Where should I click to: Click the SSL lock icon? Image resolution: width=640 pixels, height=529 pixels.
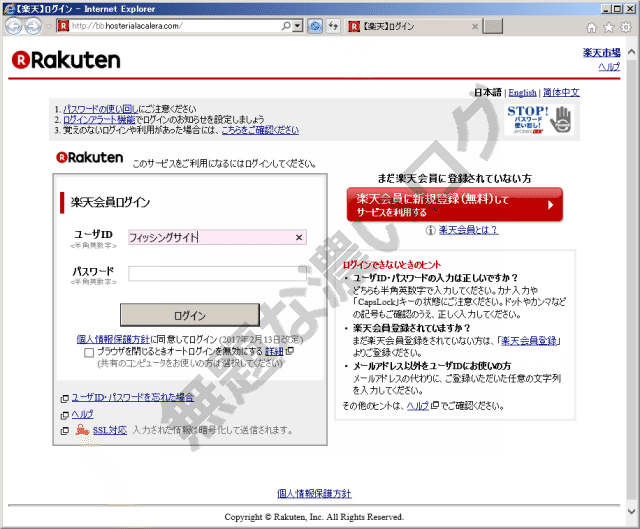click(82, 430)
